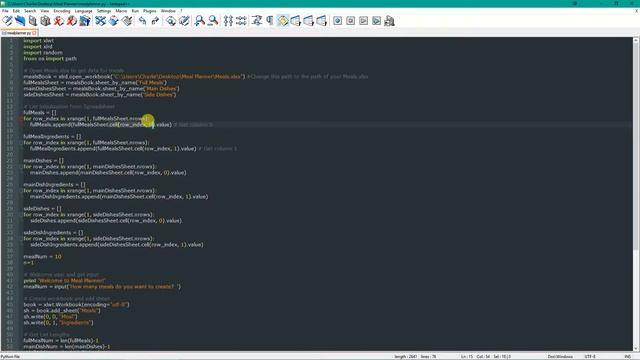The height and width of the screenshot is (360, 640).
Task: Click the Python file status bar label
Action: pyautogui.click(x=11, y=357)
